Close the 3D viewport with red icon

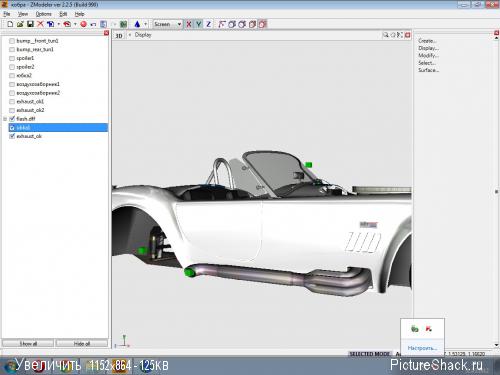pyautogui.click(x=407, y=35)
